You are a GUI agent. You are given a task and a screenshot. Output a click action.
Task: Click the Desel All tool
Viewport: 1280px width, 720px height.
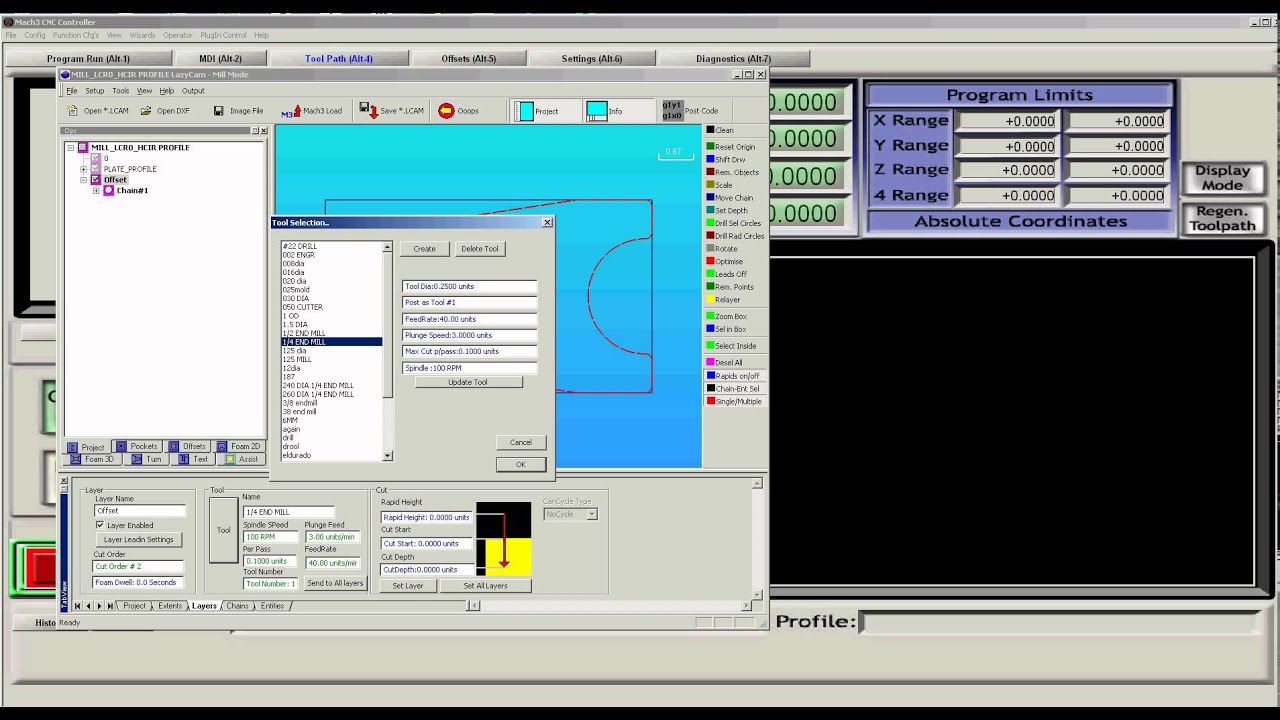pyautogui.click(x=725, y=363)
